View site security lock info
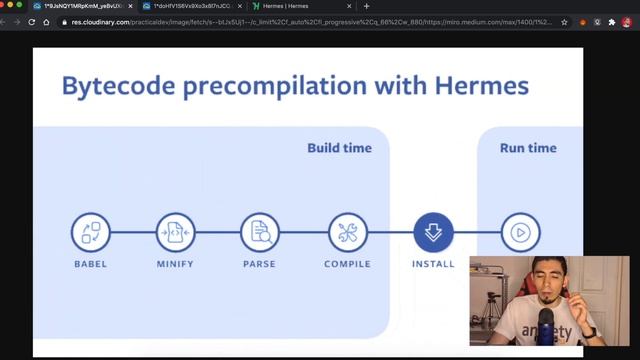Screen dimensions: 640x360 pos(64,22)
